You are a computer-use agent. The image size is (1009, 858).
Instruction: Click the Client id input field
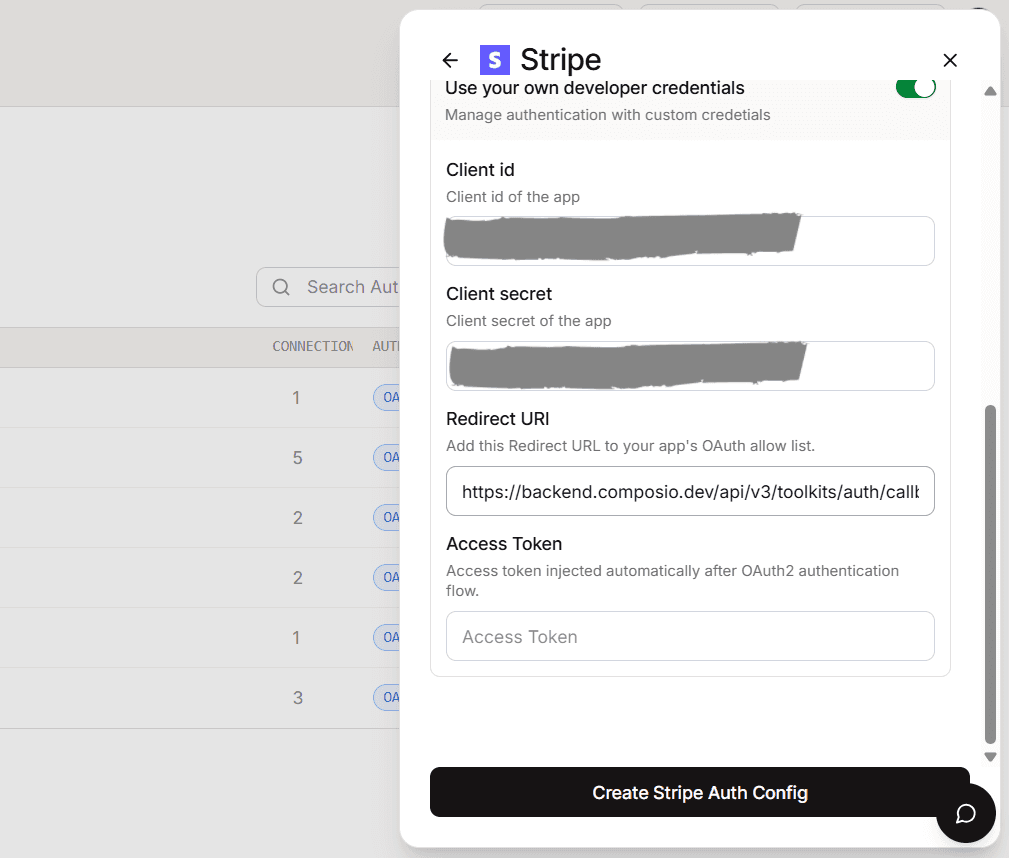point(690,241)
